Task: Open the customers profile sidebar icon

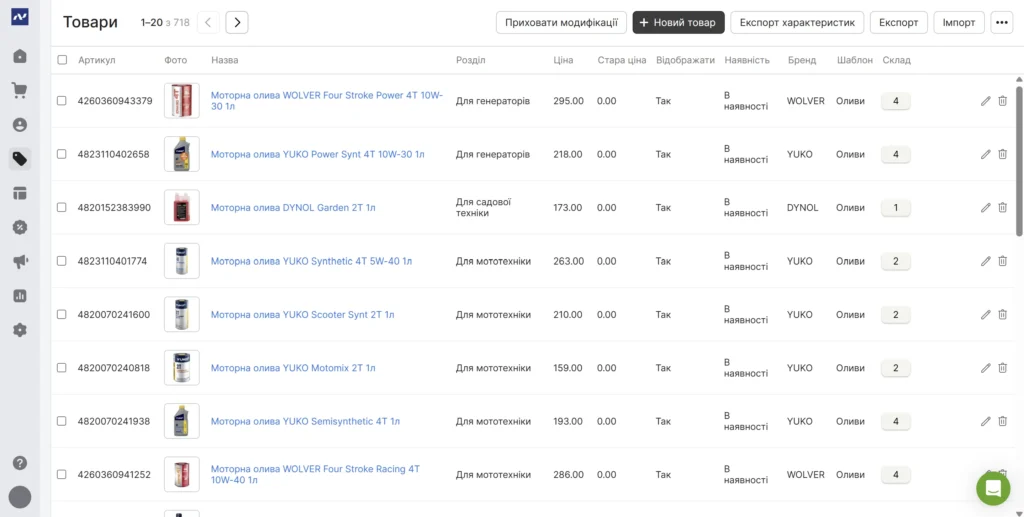Action: coord(20,125)
